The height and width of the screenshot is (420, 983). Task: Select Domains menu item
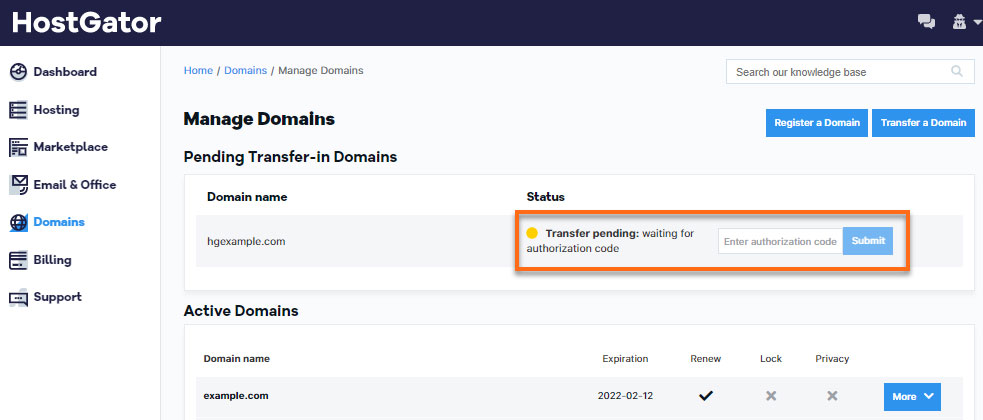point(59,222)
